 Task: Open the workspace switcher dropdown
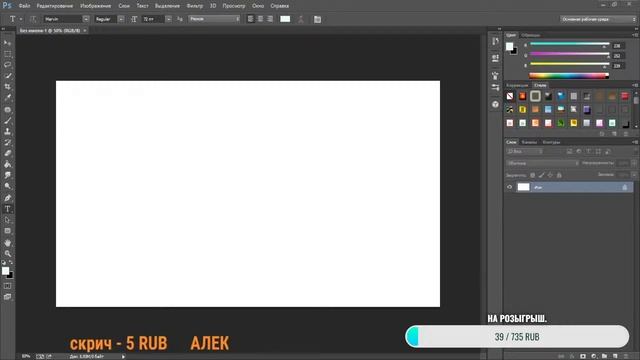[x=598, y=19]
